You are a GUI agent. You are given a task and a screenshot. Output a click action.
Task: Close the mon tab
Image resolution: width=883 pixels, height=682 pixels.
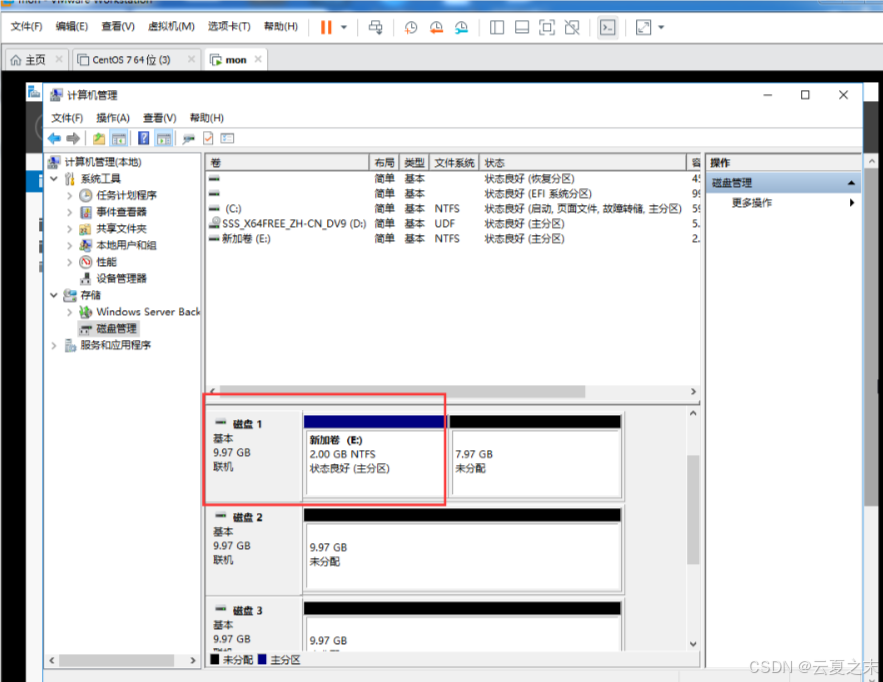click(x=258, y=59)
